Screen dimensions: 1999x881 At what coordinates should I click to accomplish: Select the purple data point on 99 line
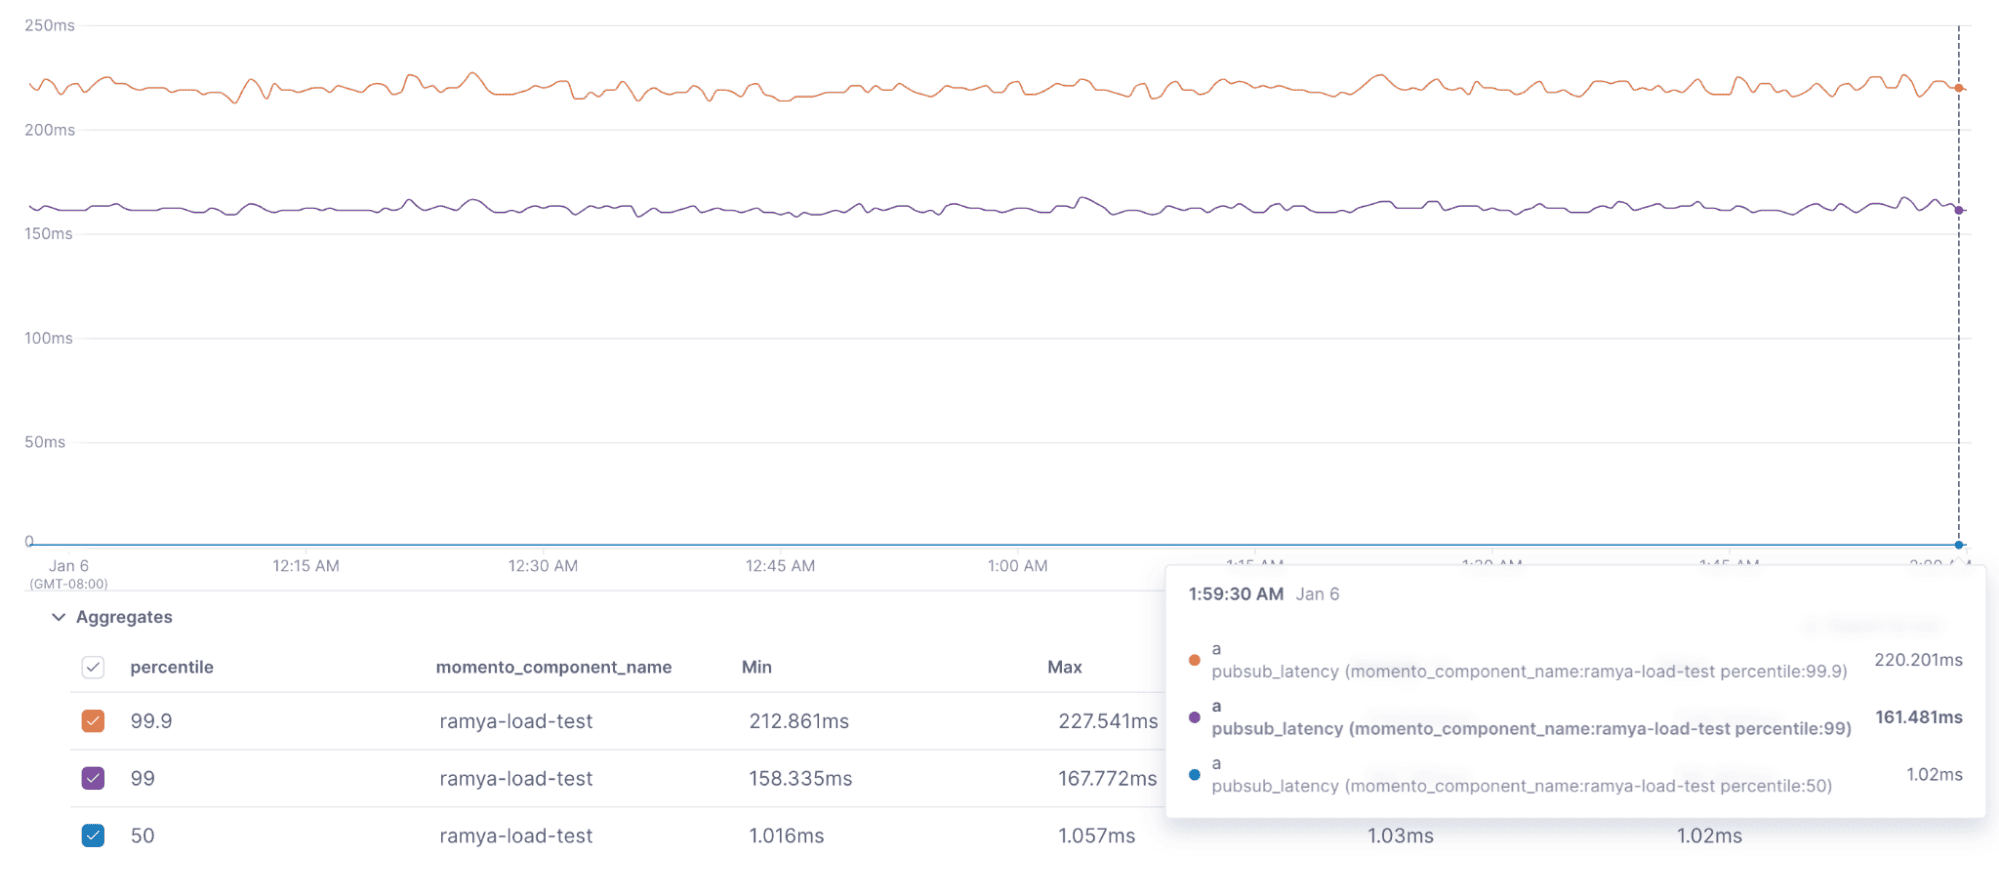[x=1959, y=210]
